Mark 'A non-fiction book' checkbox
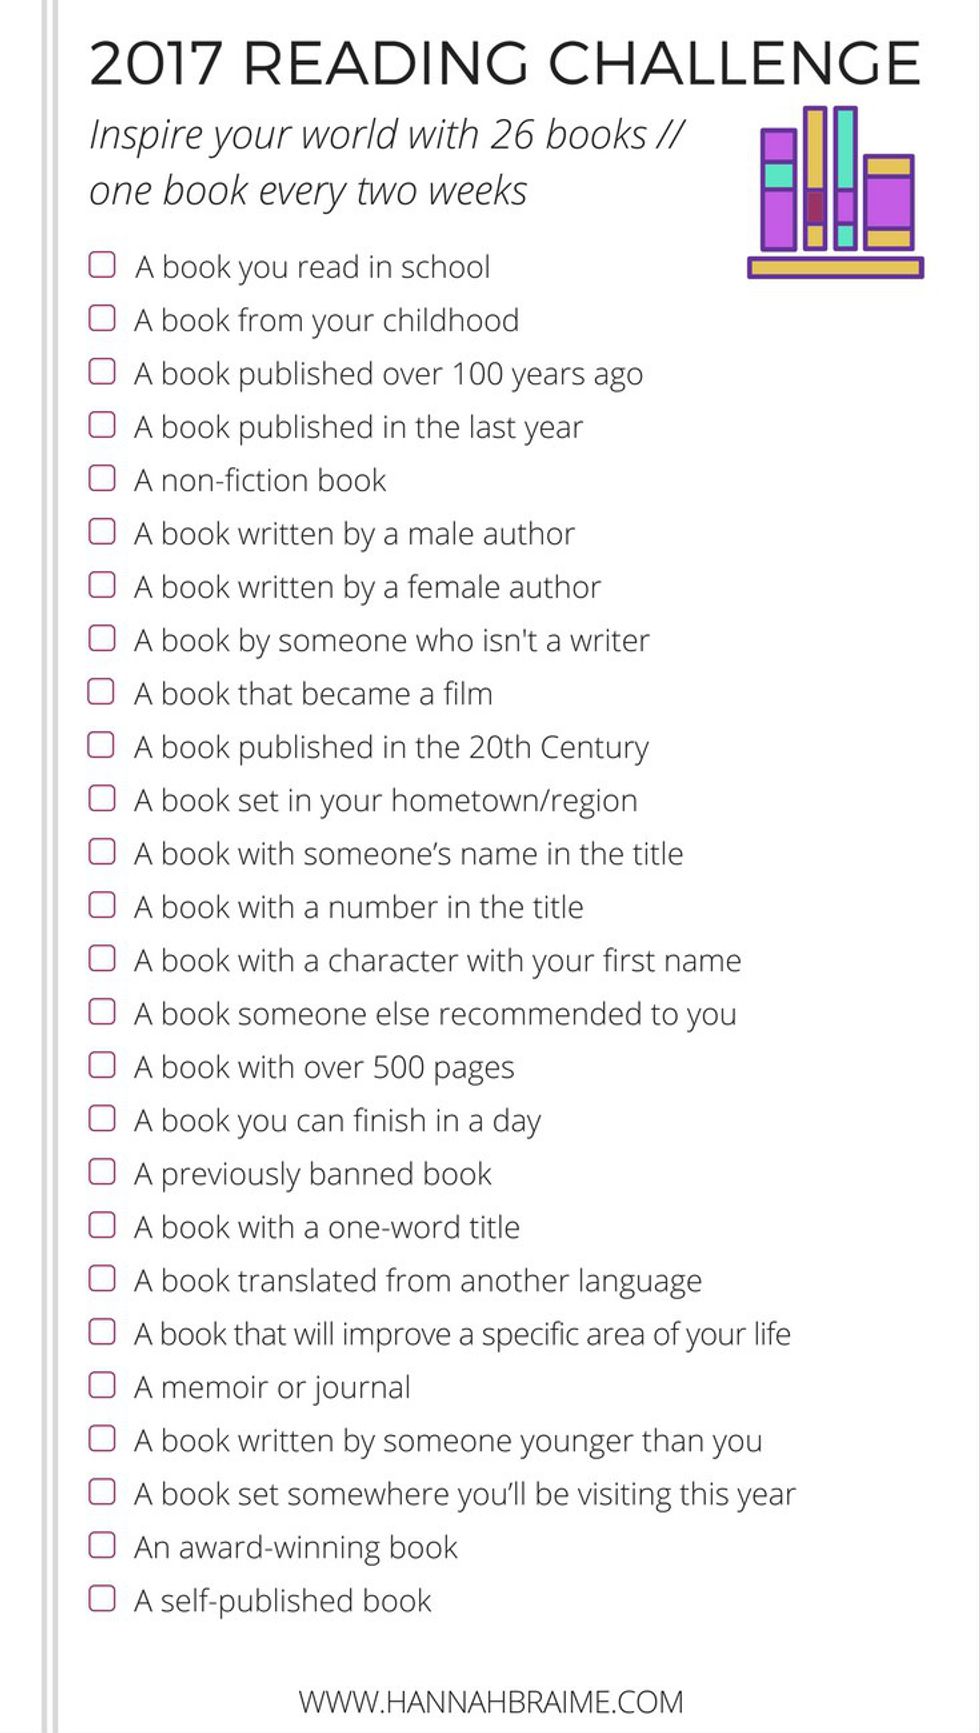 (x=102, y=478)
